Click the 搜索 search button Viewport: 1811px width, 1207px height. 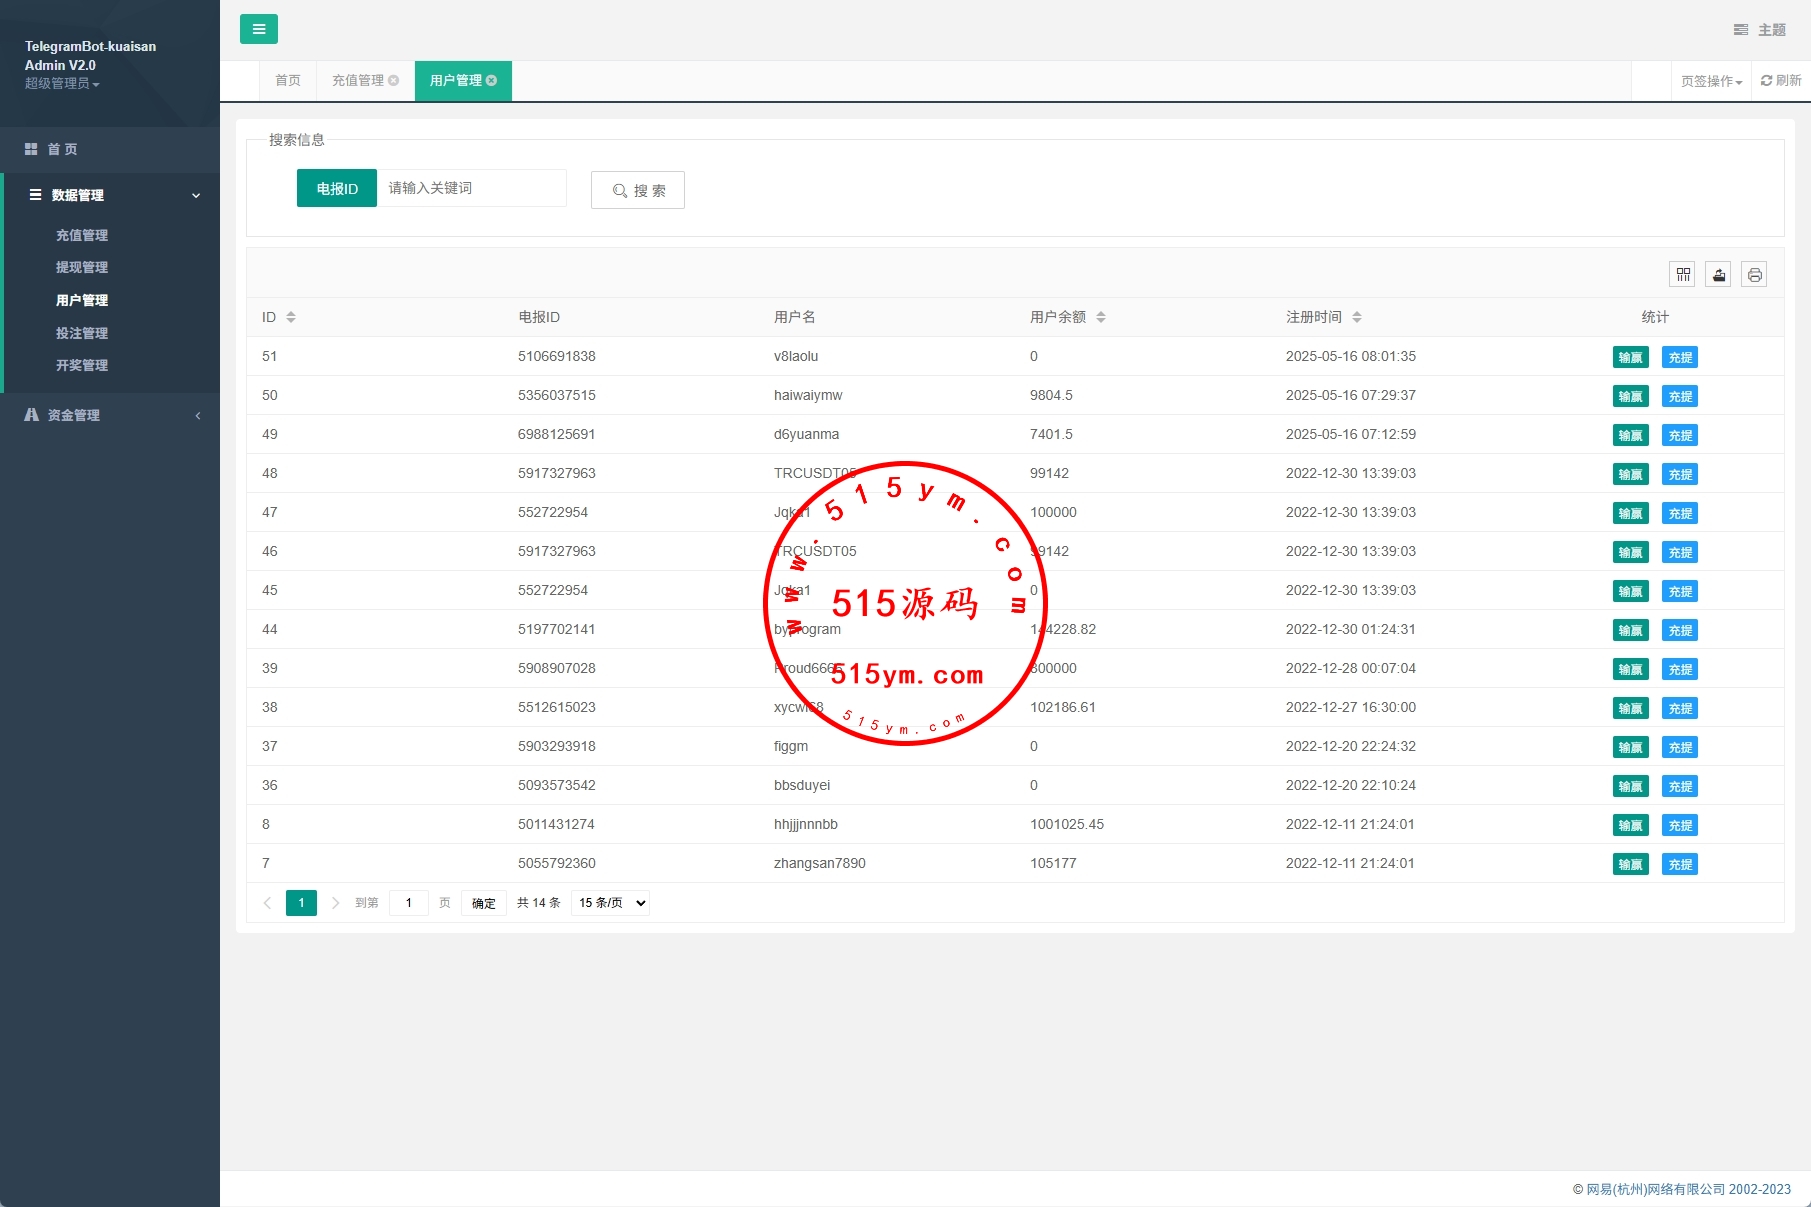[x=638, y=190]
